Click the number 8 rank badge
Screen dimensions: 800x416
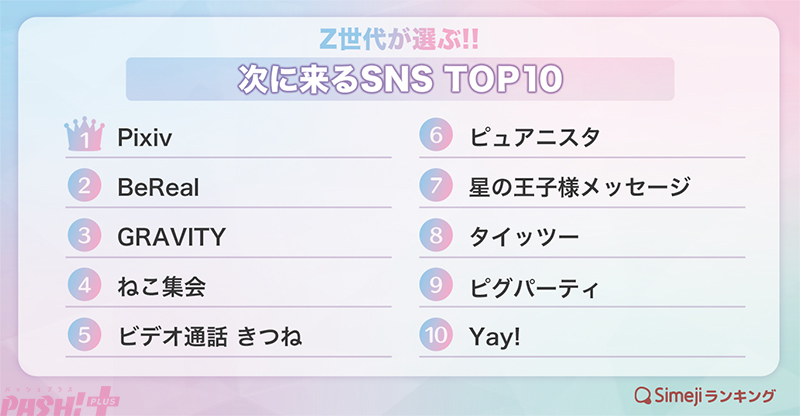click(x=437, y=237)
